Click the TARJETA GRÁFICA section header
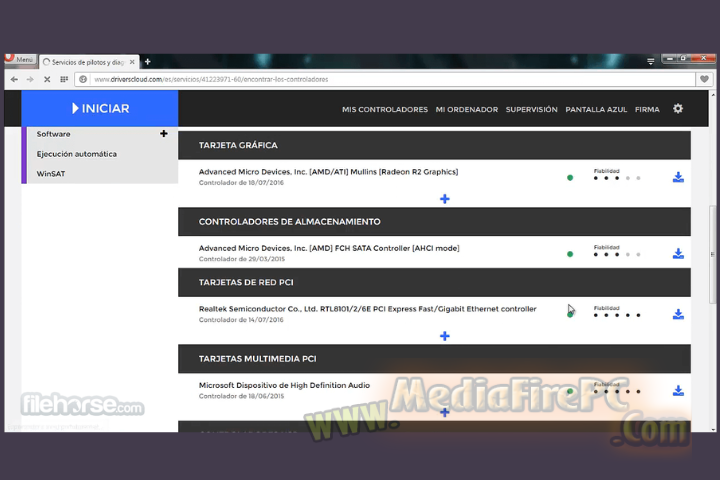Image resolution: width=720 pixels, height=480 pixels. click(x=434, y=145)
